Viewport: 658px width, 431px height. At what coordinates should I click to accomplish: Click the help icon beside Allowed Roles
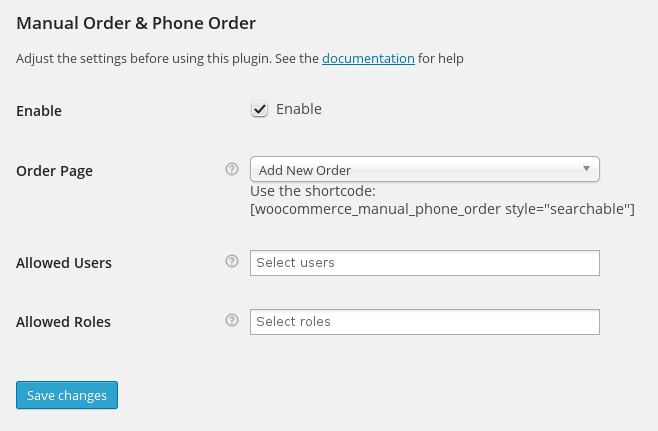pyautogui.click(x=232, y=320)
